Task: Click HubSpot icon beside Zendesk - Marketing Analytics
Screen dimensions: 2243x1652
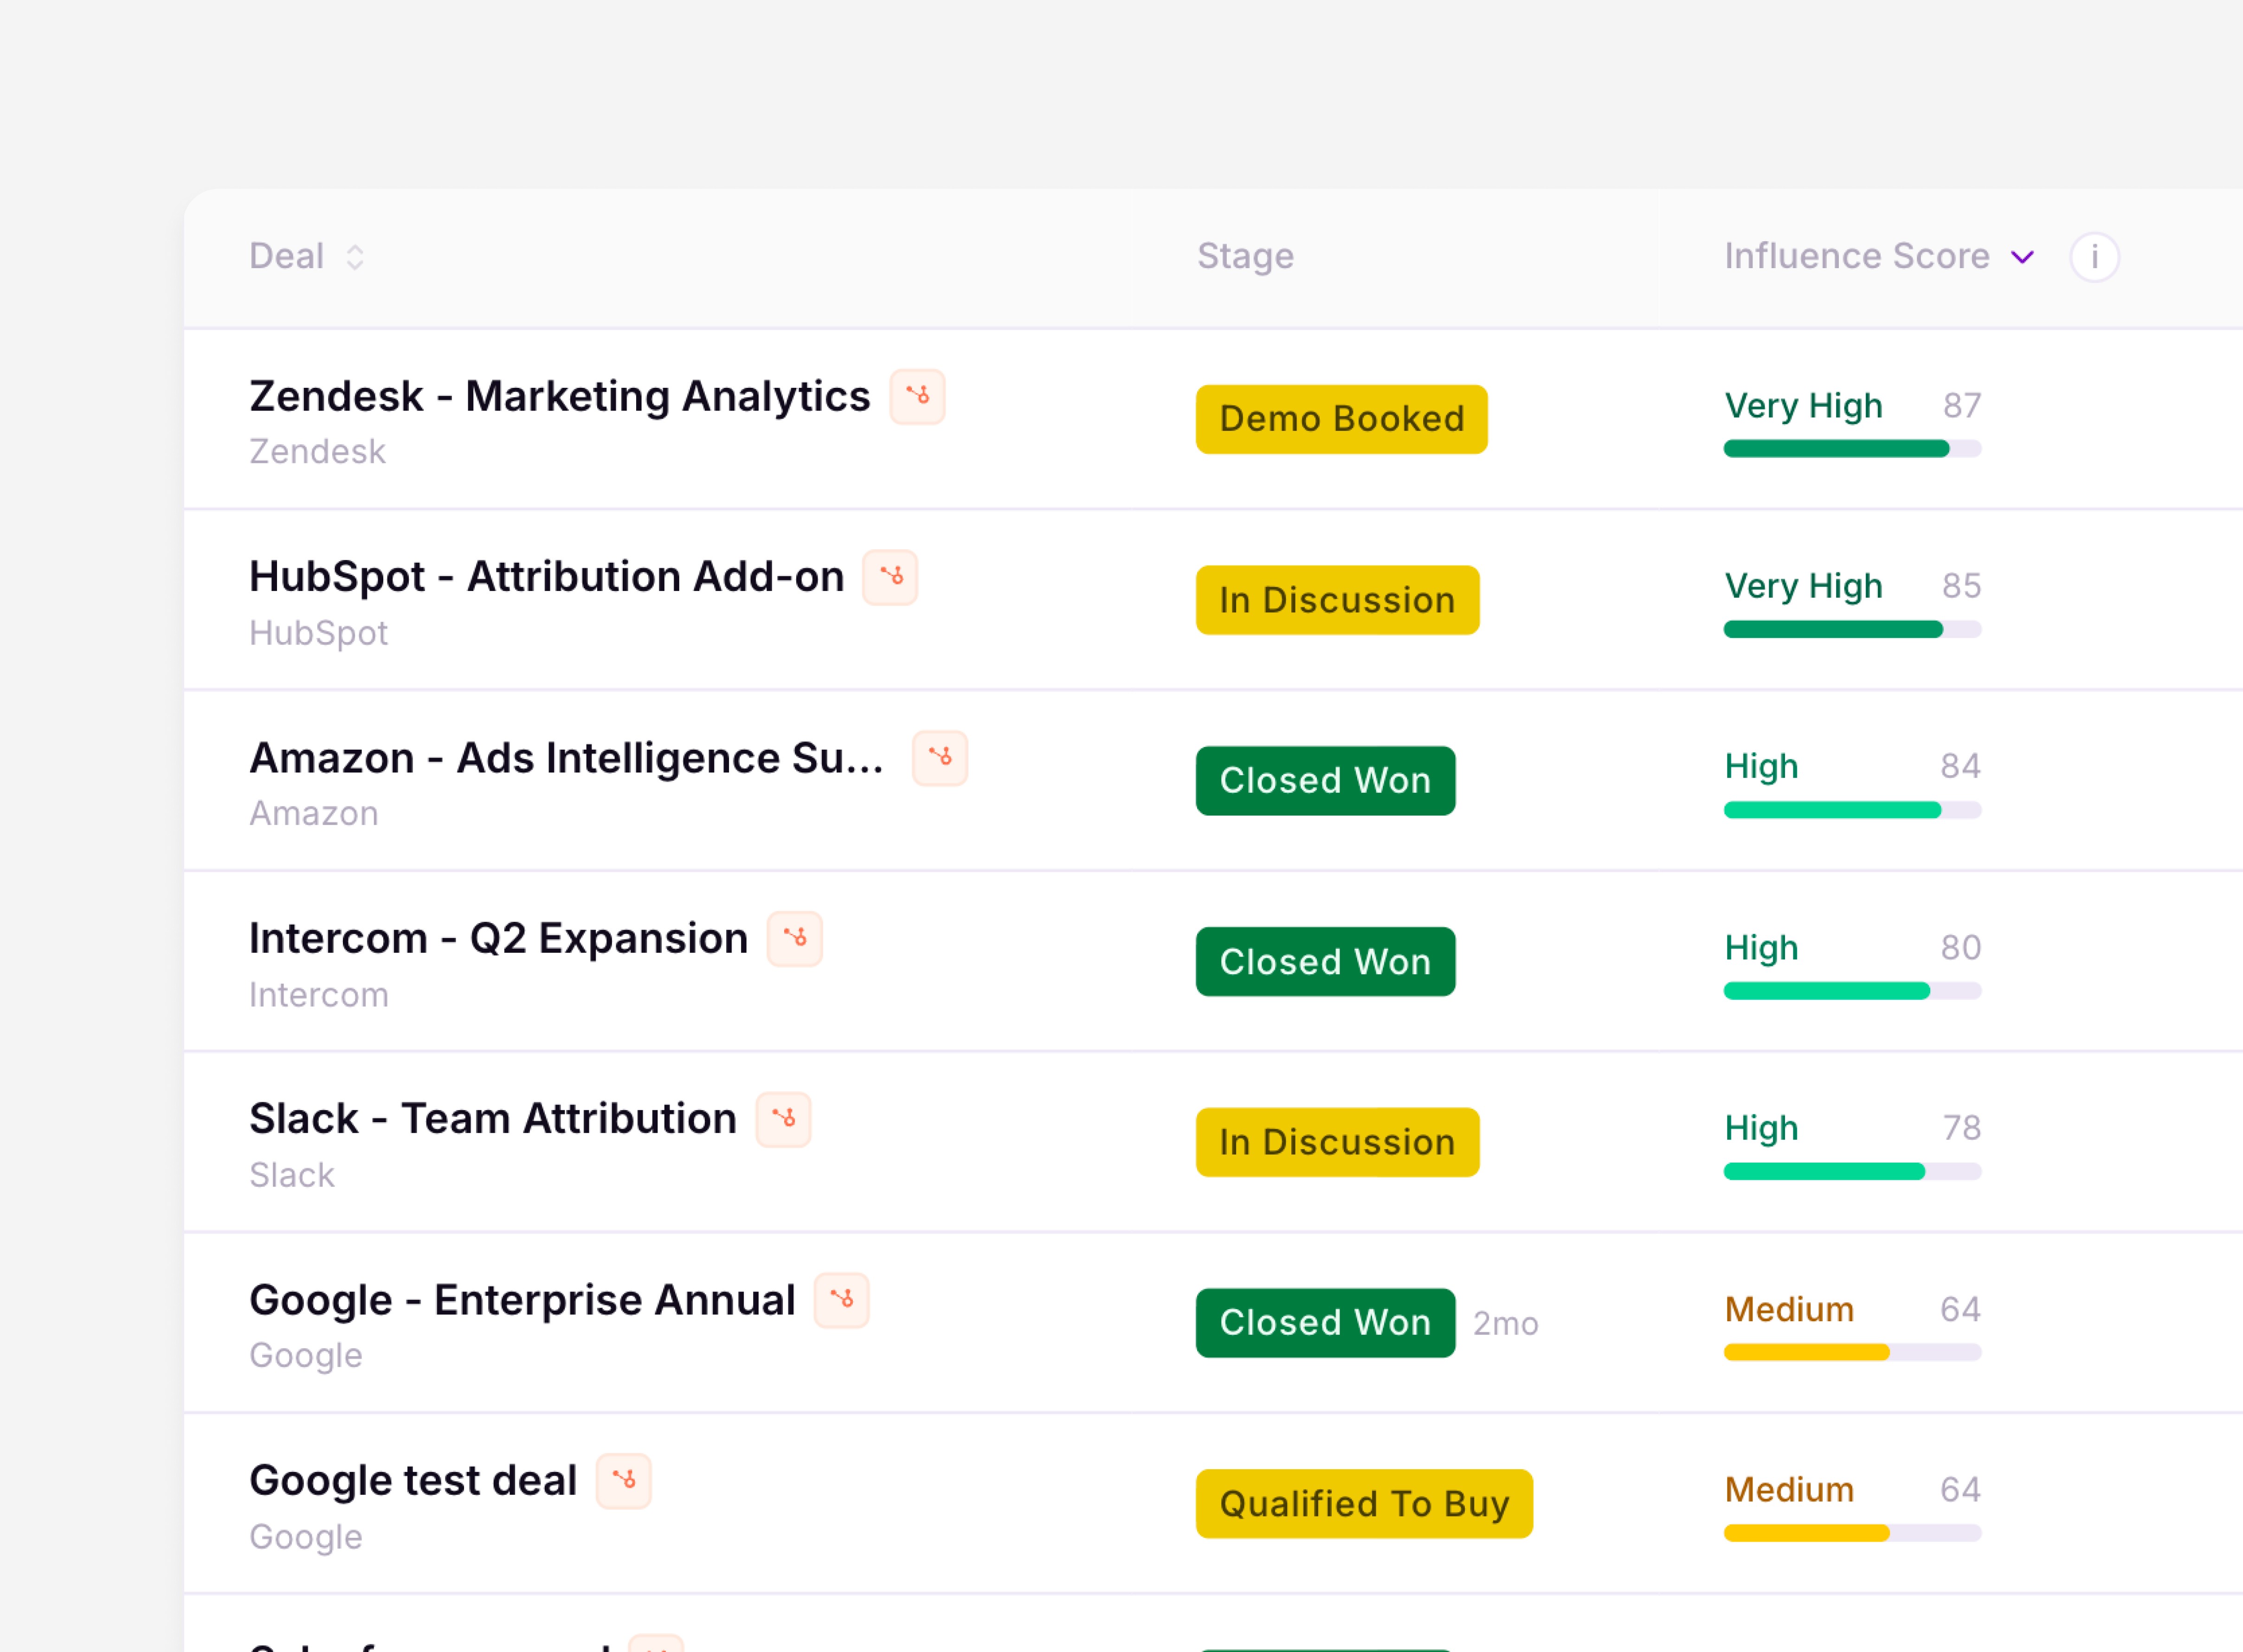Action: pos(917,396)
